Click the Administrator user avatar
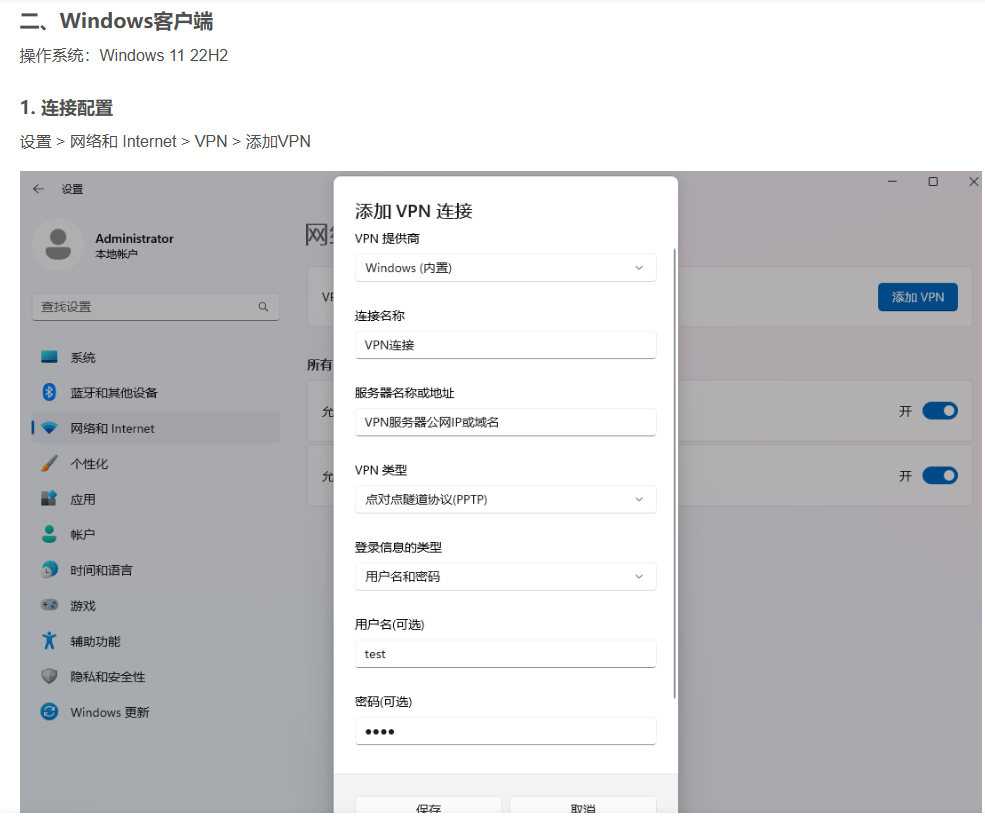Viewport: 985px width, 820px height. coord(58,244)
